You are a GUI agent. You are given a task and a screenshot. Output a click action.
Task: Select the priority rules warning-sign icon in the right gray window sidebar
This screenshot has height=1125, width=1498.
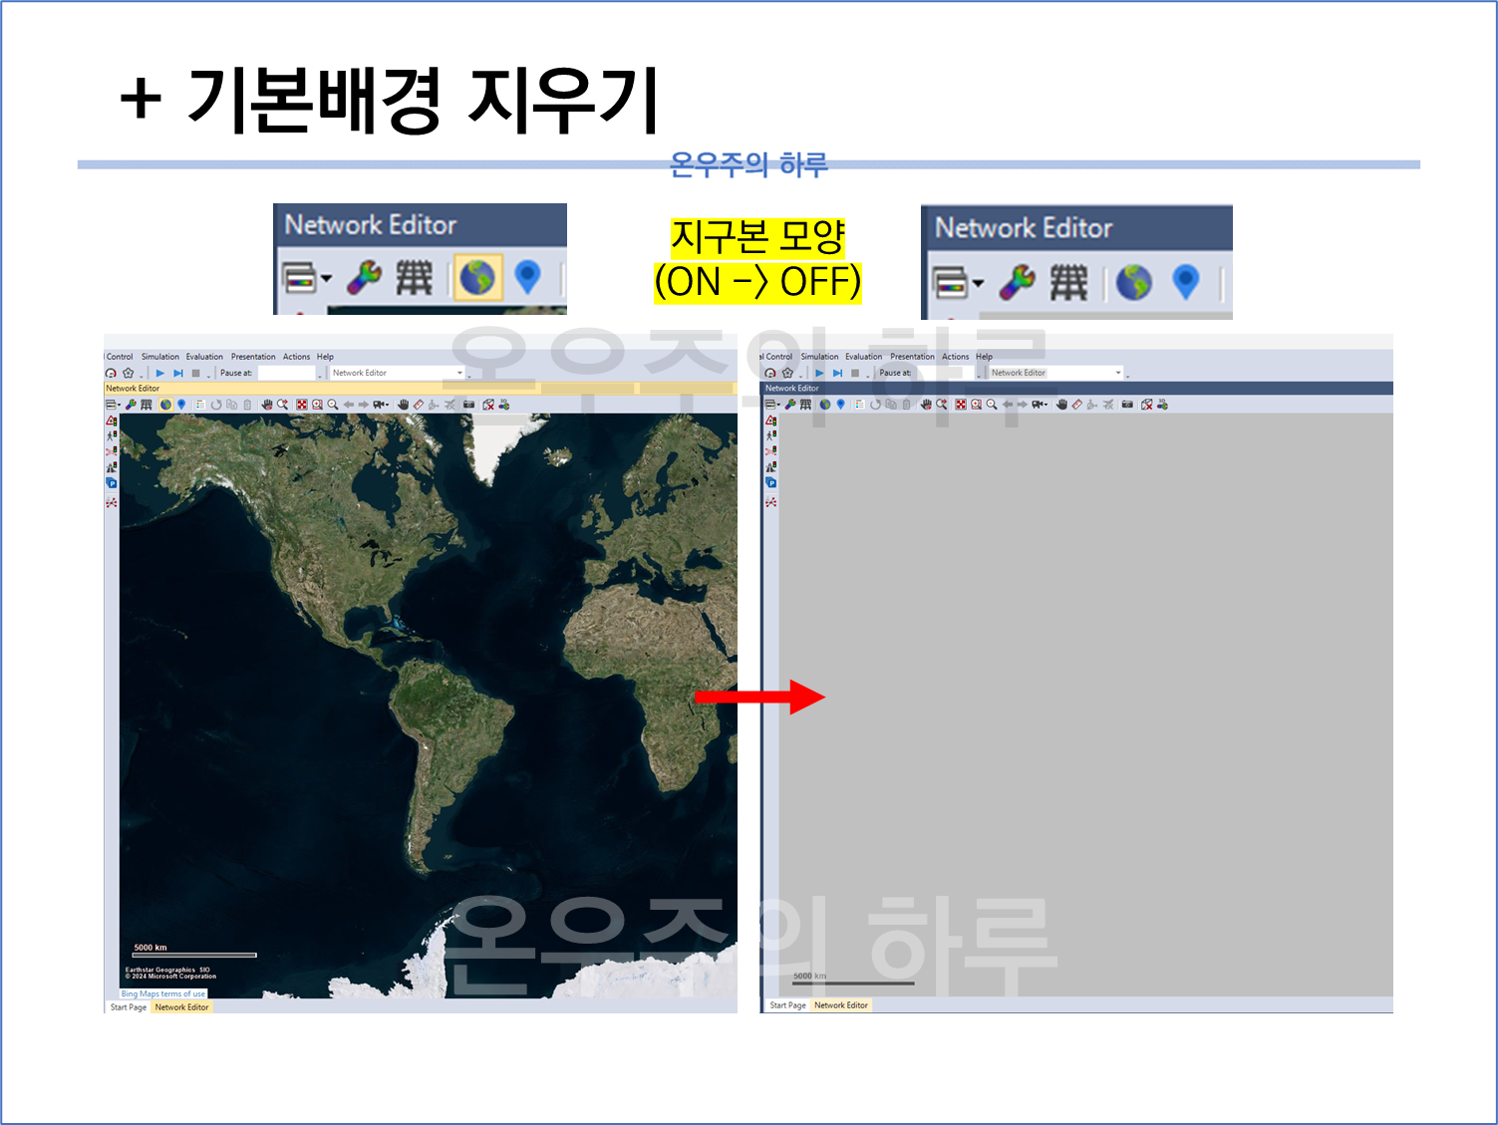click(771, 420)
